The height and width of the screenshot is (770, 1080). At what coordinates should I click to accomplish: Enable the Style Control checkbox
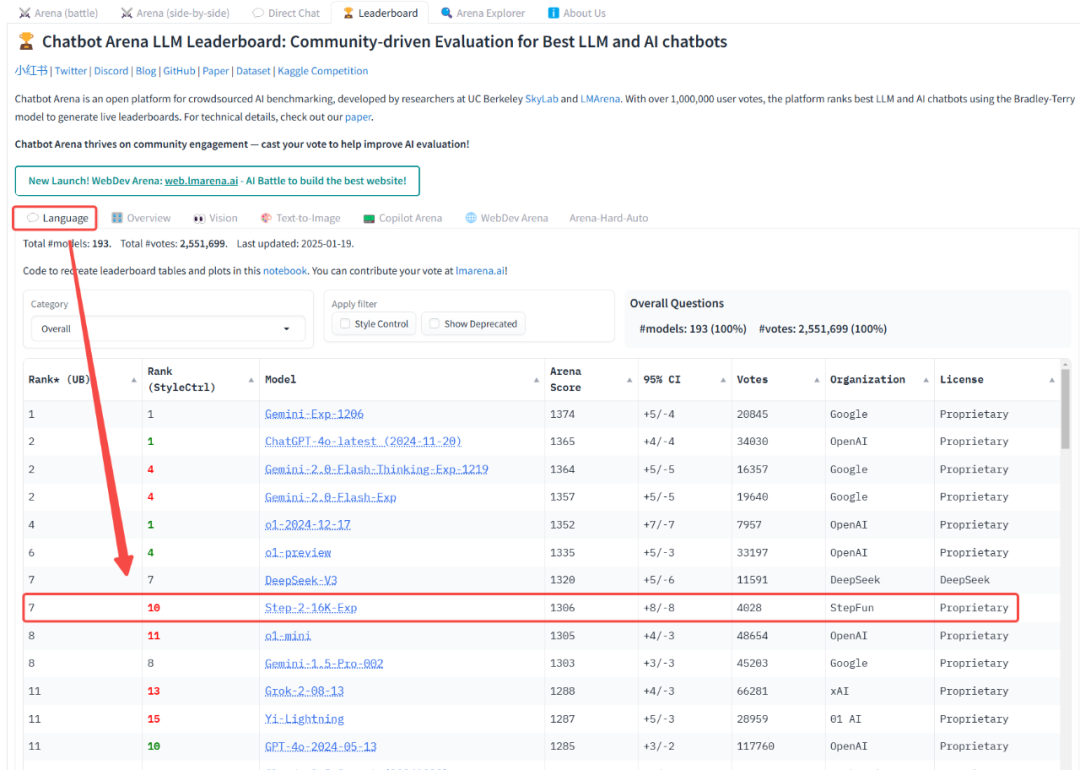pos(345,324)
